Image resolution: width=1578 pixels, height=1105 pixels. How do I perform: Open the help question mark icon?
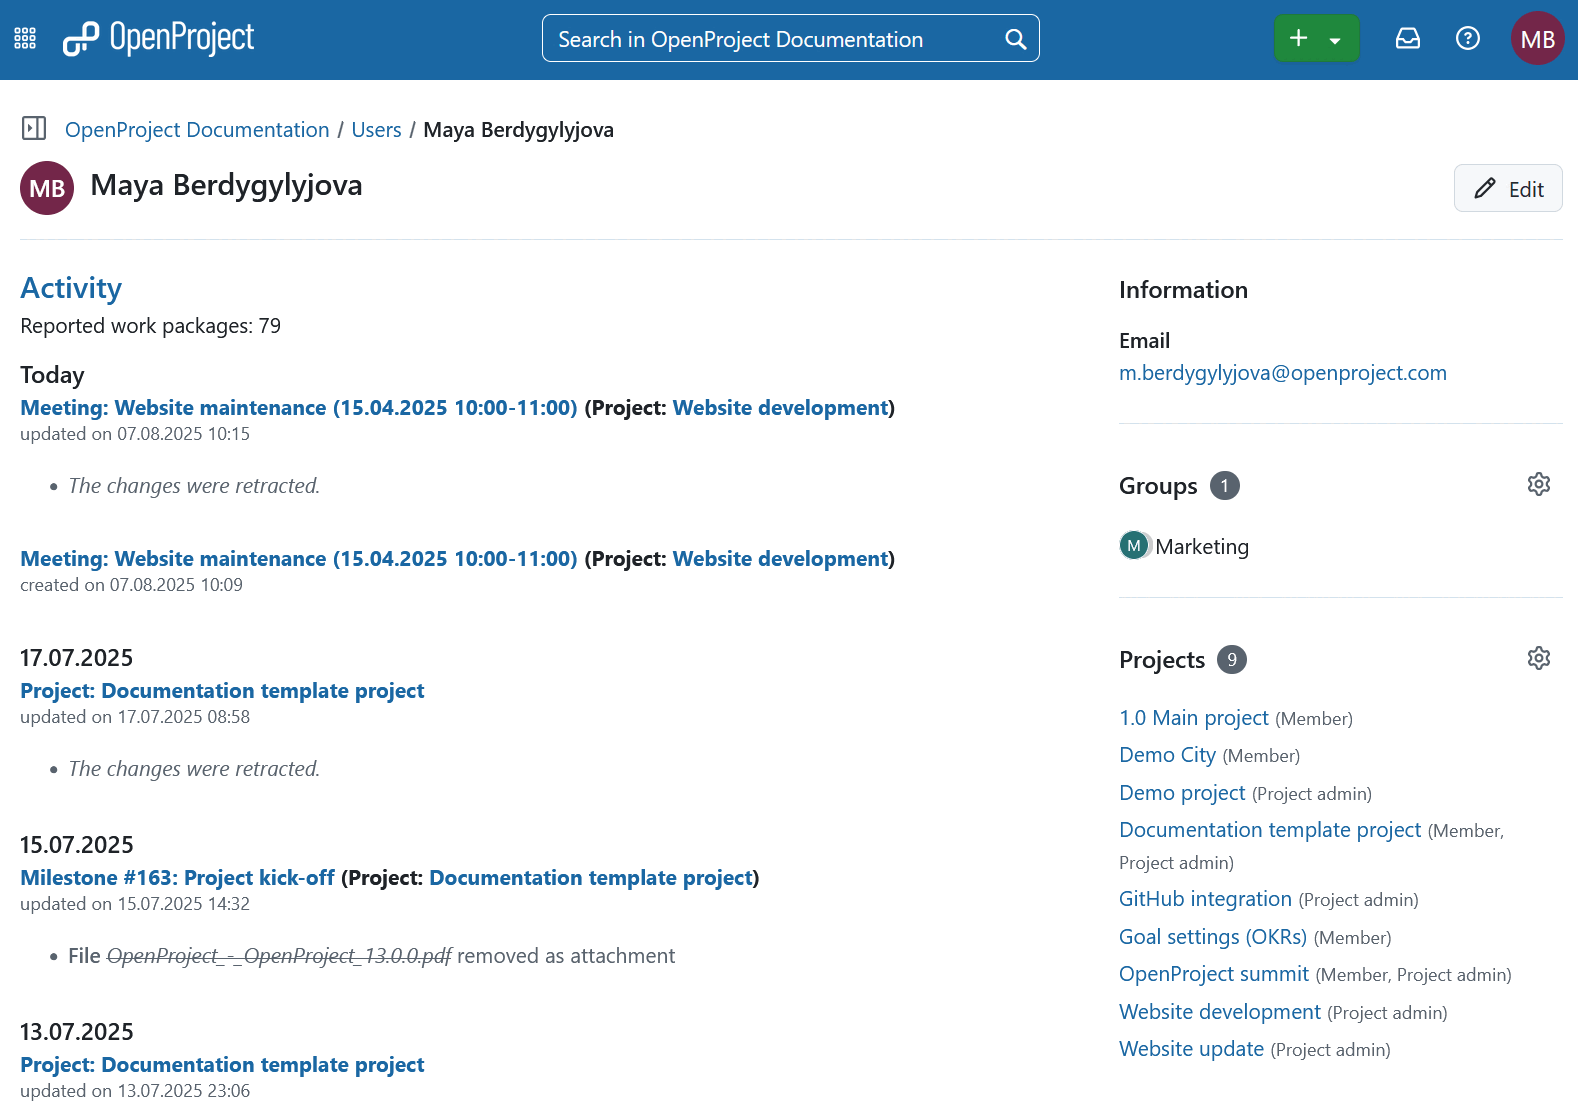[x=1467, y=39]
